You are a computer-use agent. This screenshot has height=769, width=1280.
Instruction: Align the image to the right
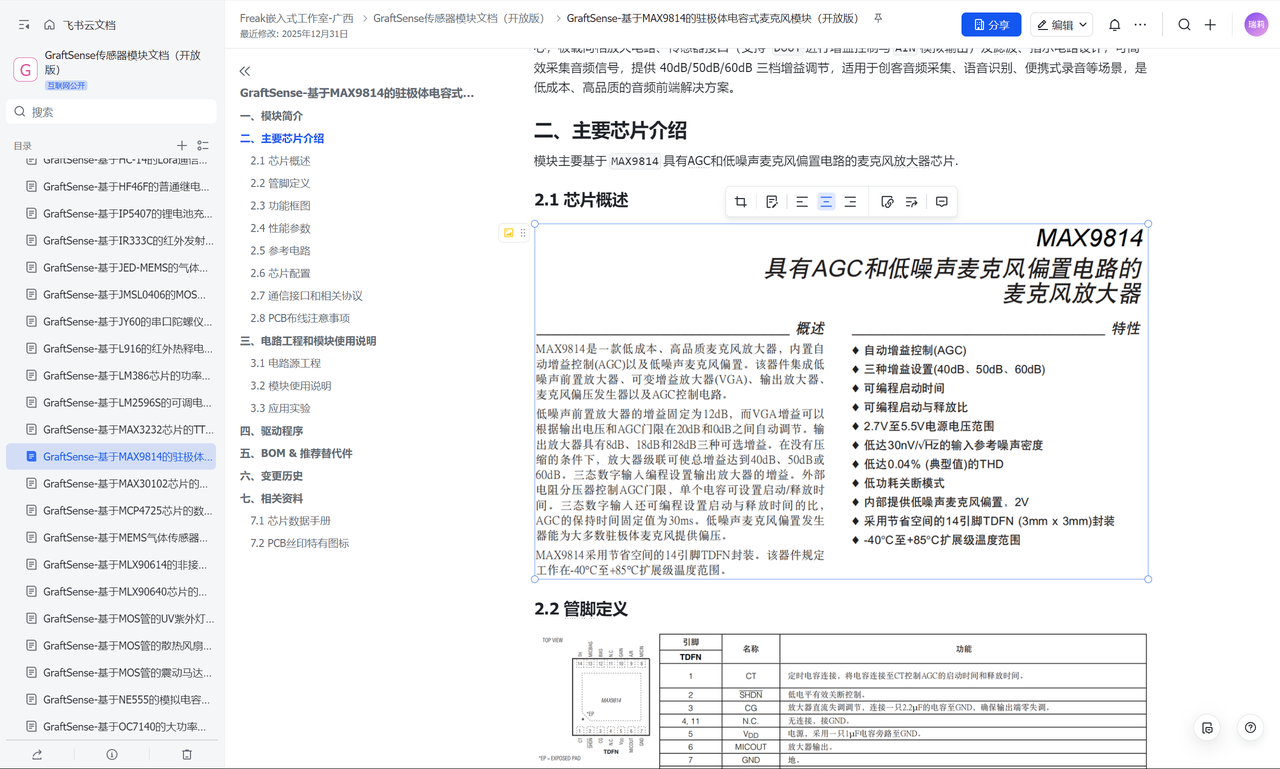pos(850,202)
